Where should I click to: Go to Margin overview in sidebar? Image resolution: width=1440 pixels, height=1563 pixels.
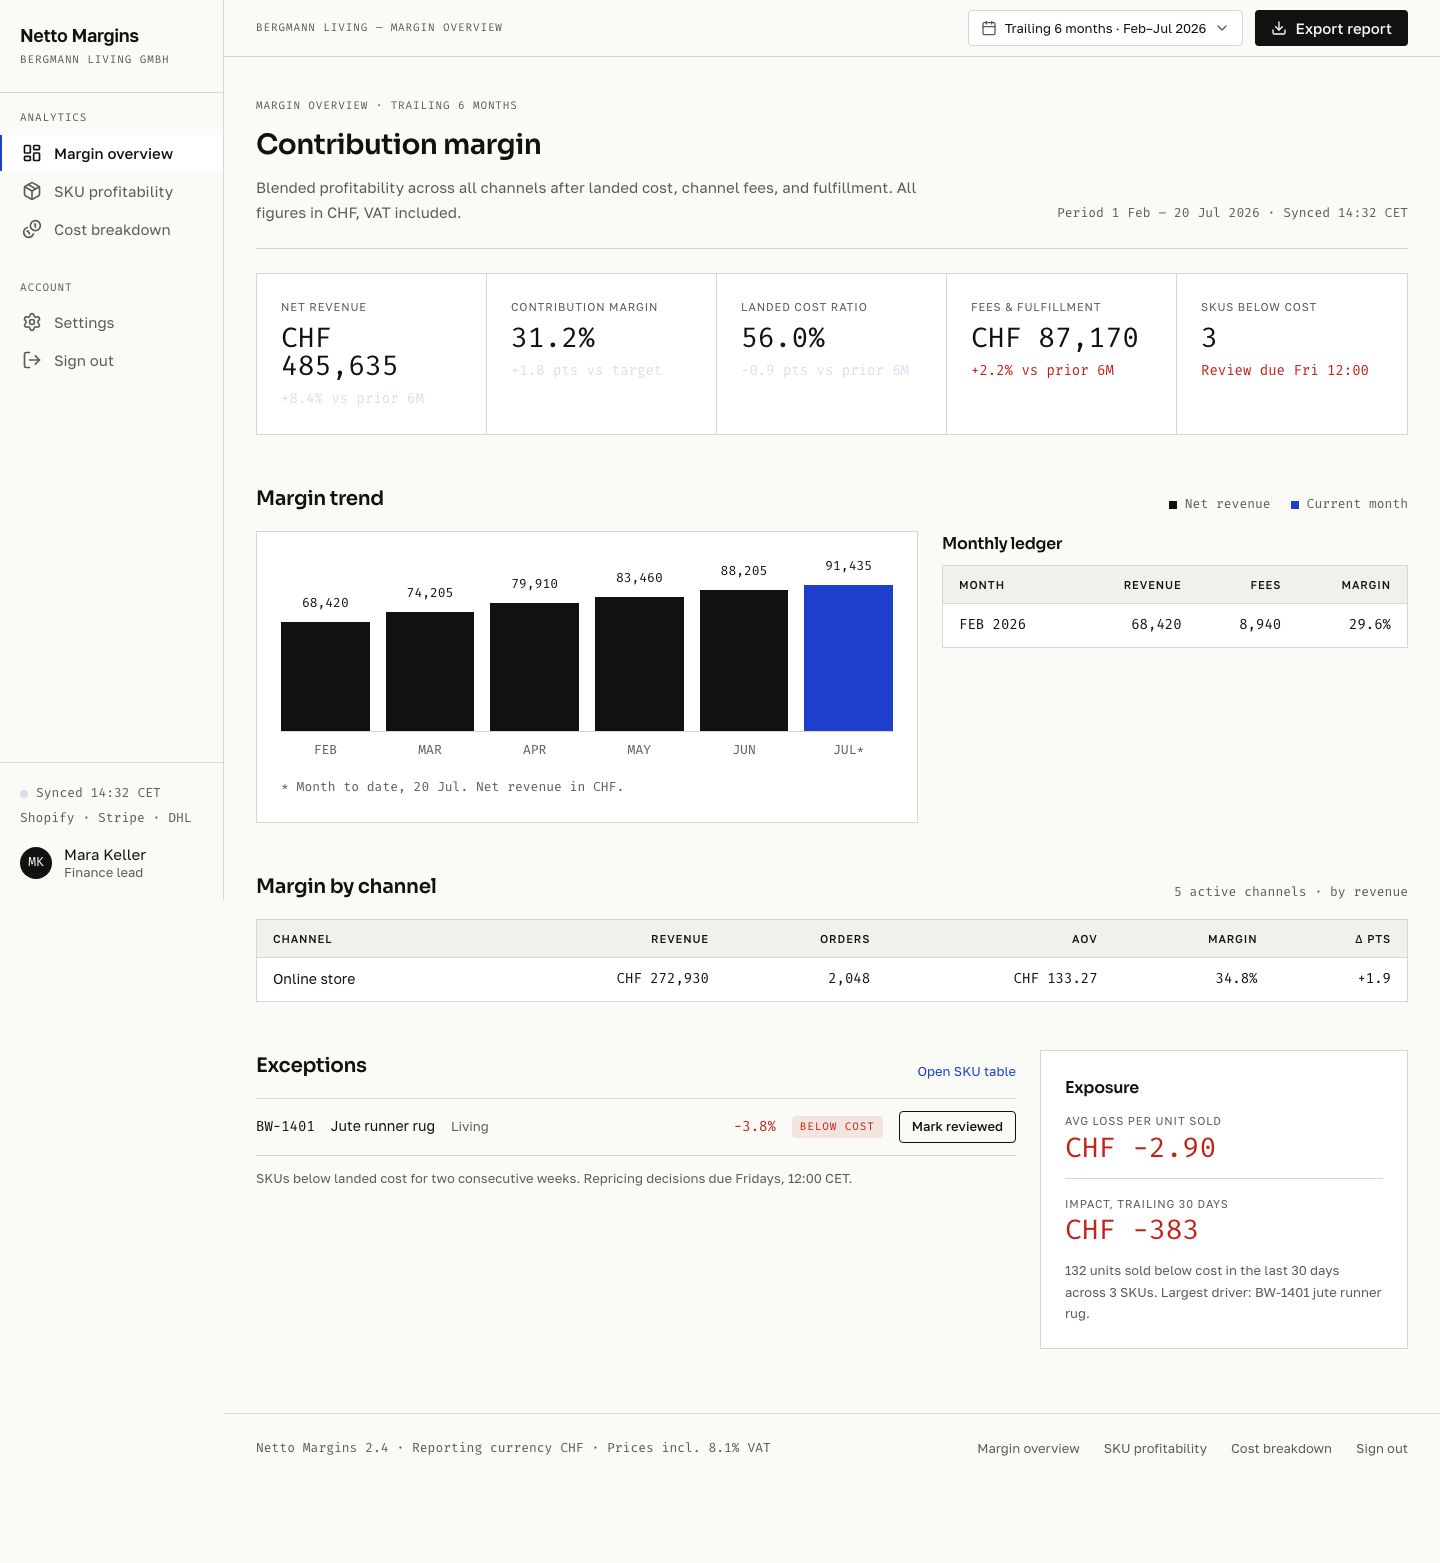112,153
